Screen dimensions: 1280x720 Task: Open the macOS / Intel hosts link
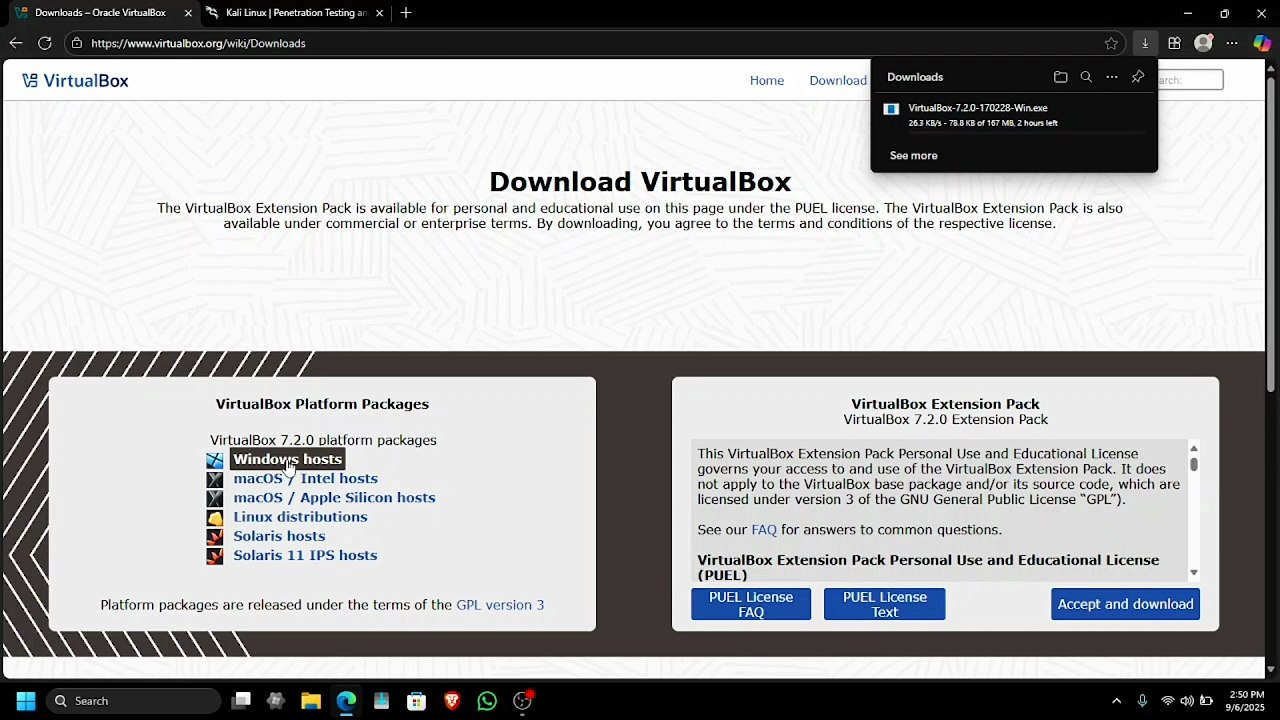(305, 479)
